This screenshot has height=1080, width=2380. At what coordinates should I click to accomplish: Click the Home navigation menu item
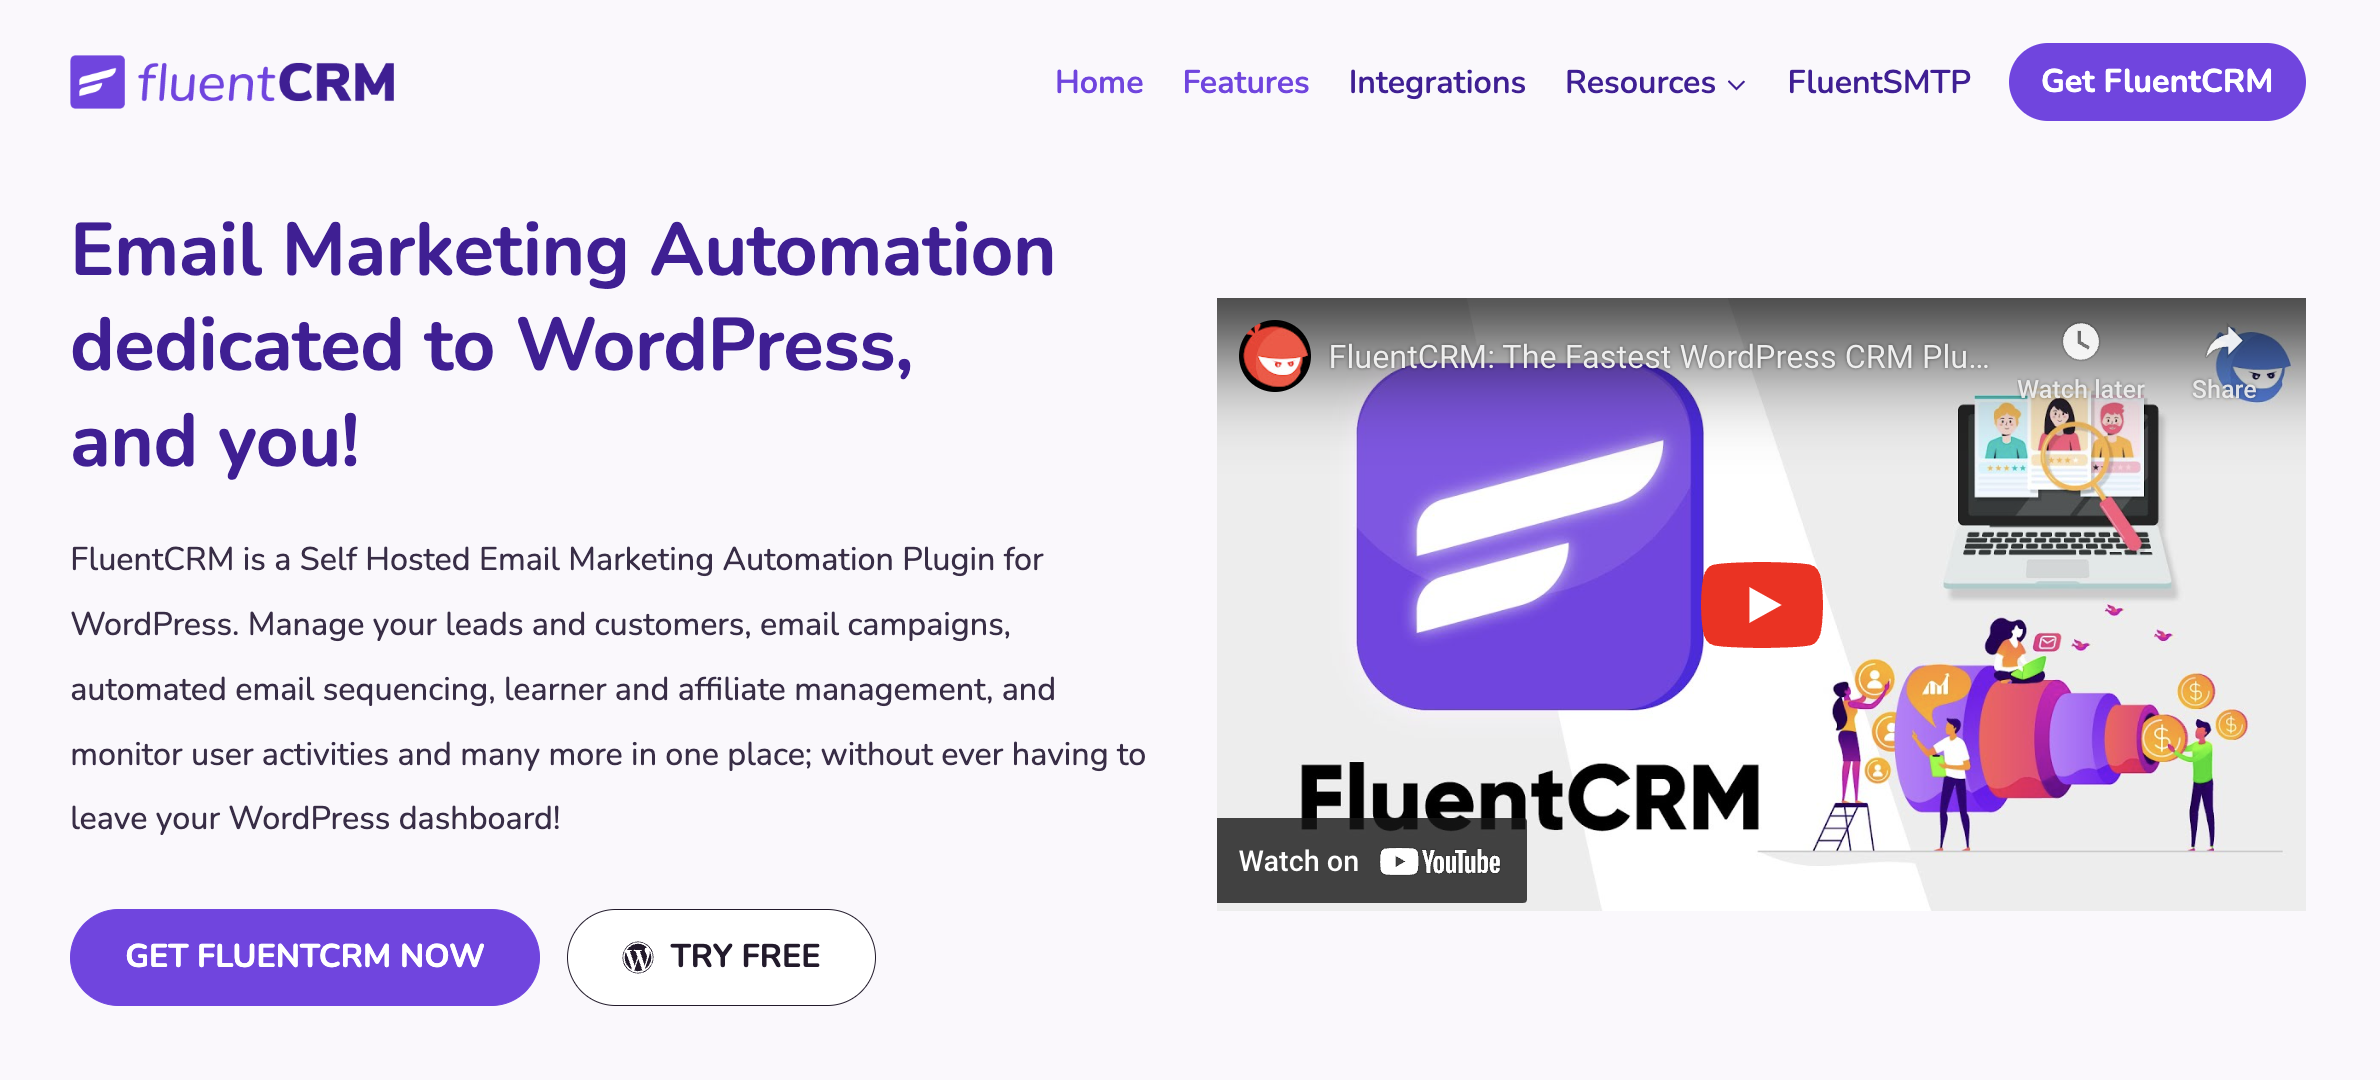(1099, 82)
